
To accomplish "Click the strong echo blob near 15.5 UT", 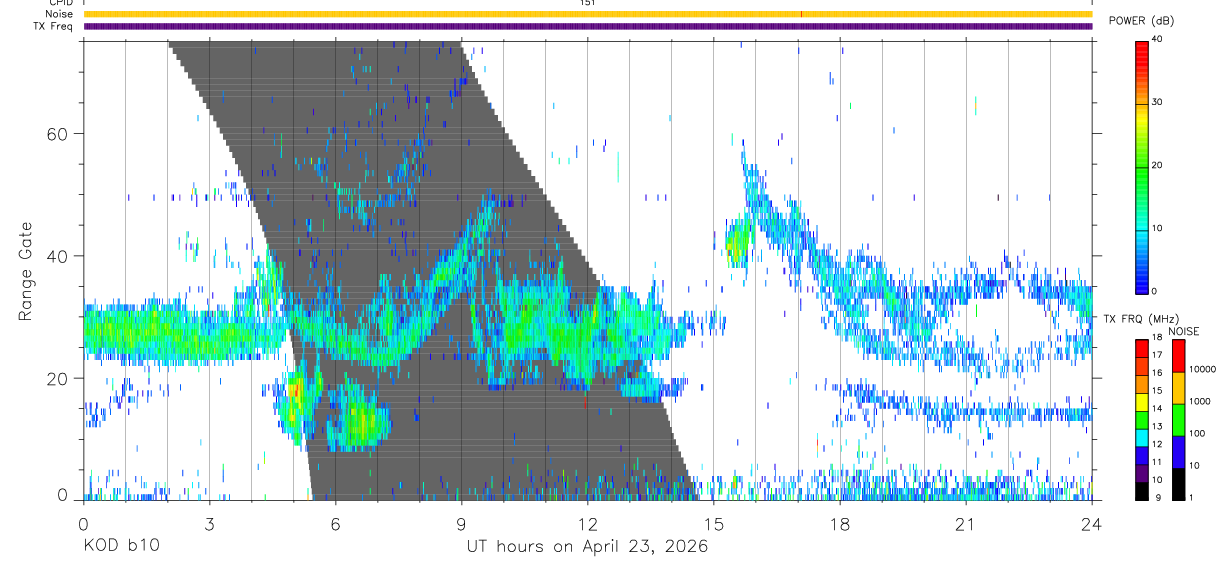I will point(738,242).
